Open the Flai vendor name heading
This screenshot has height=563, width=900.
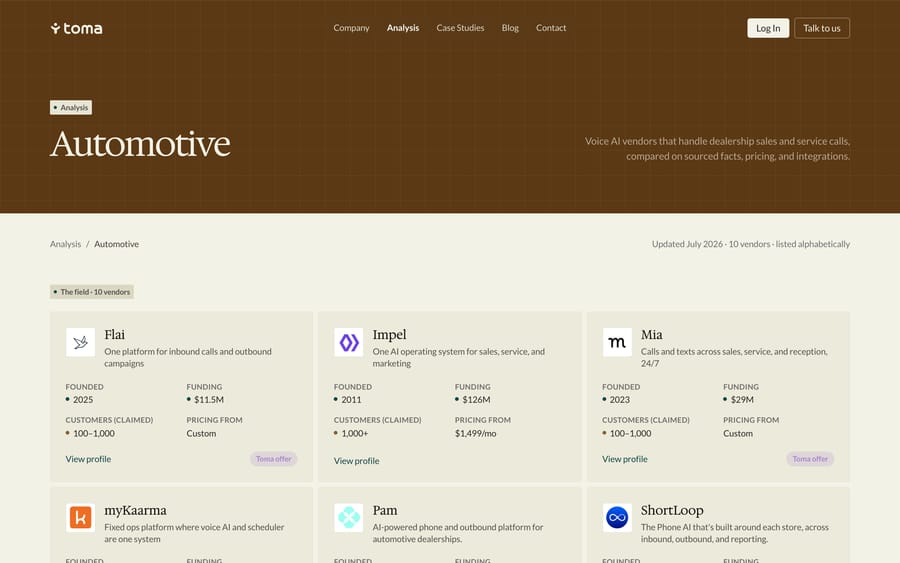coord(114,335)
